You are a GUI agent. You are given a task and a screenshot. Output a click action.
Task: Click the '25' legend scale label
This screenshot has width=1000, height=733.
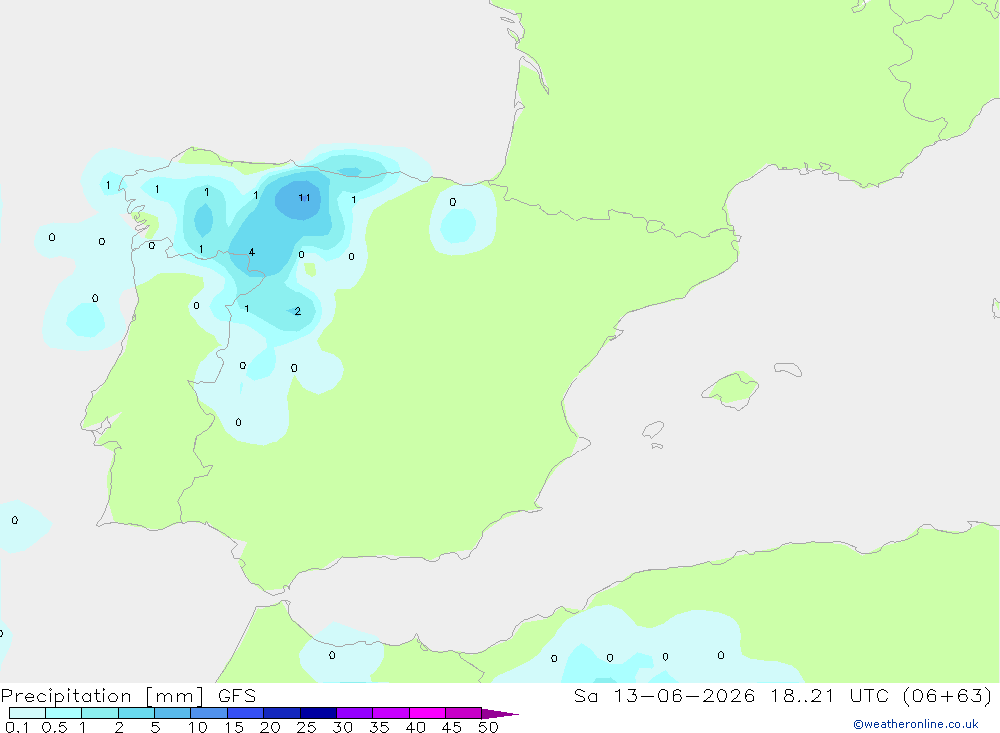(307, 727)
